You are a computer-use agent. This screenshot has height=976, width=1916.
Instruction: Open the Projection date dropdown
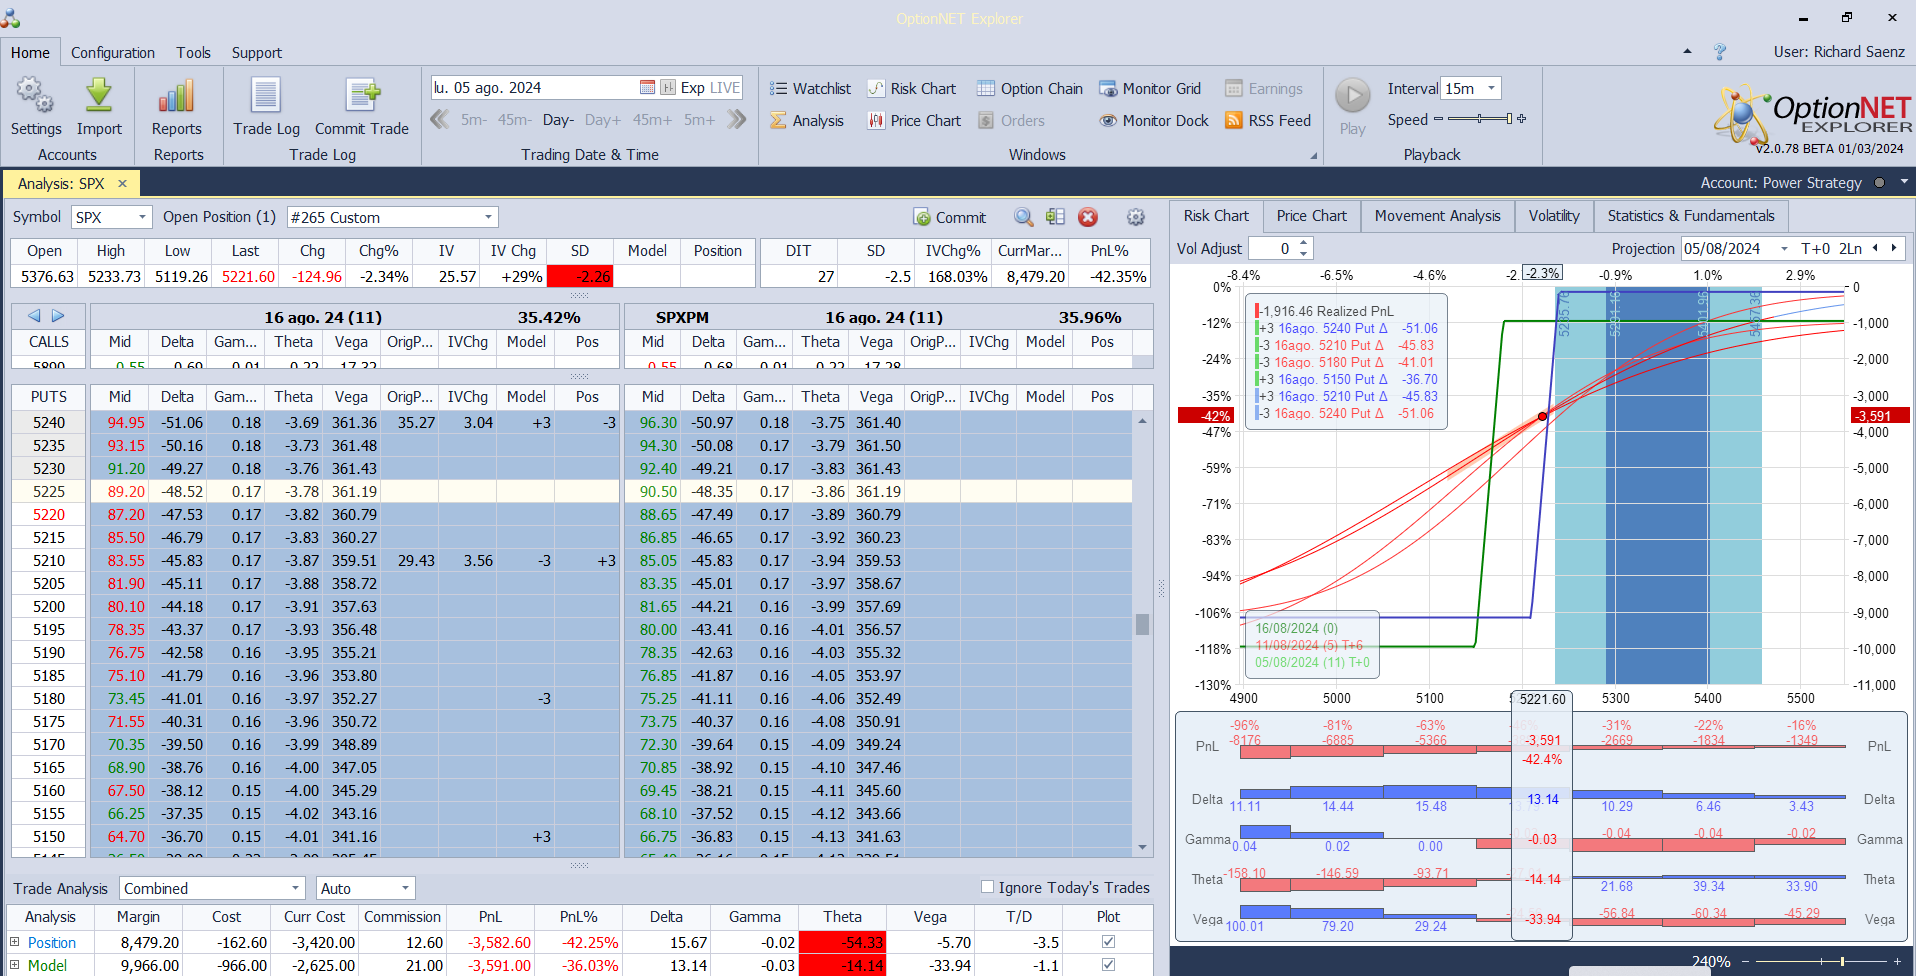pyautogui.click(x=1783, y=248)
